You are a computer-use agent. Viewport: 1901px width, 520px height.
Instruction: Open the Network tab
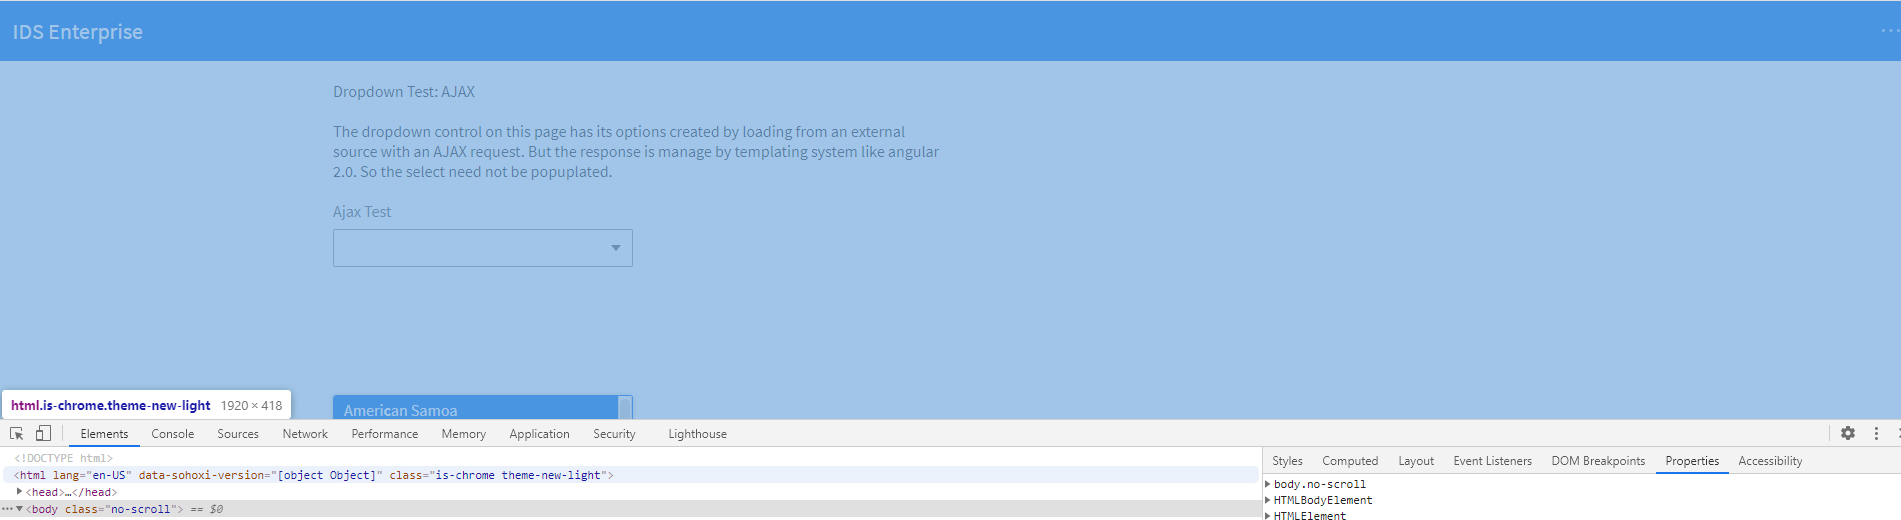[x=305, y=434]
